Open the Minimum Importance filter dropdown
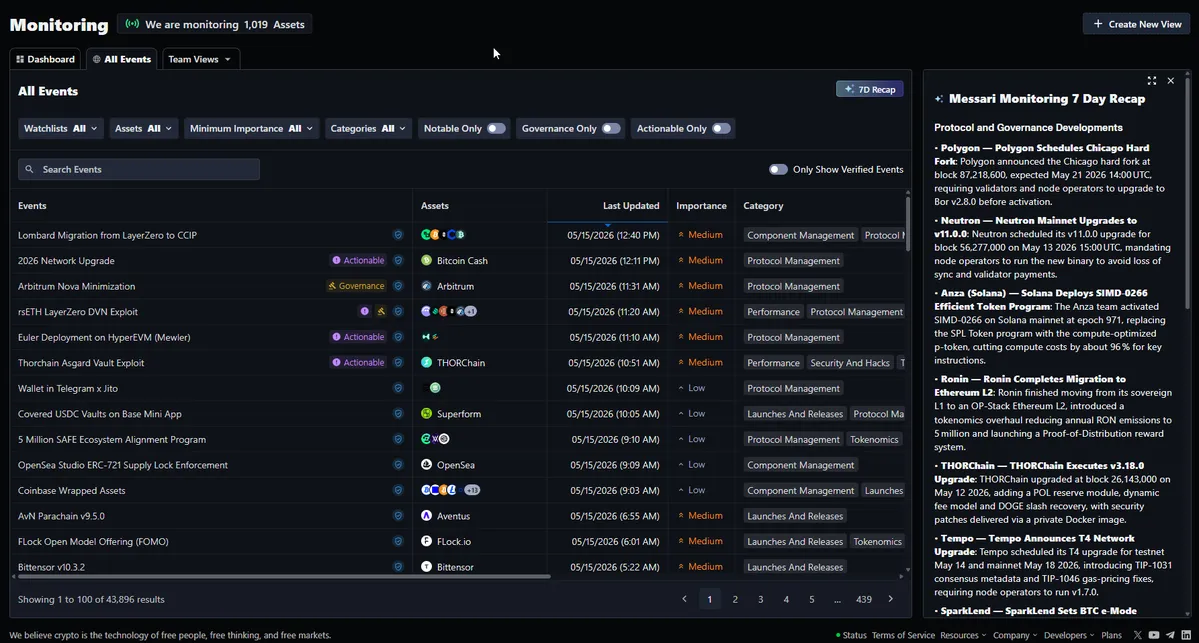The width and height of the screenshot is (1199, 643). (251, 128)
